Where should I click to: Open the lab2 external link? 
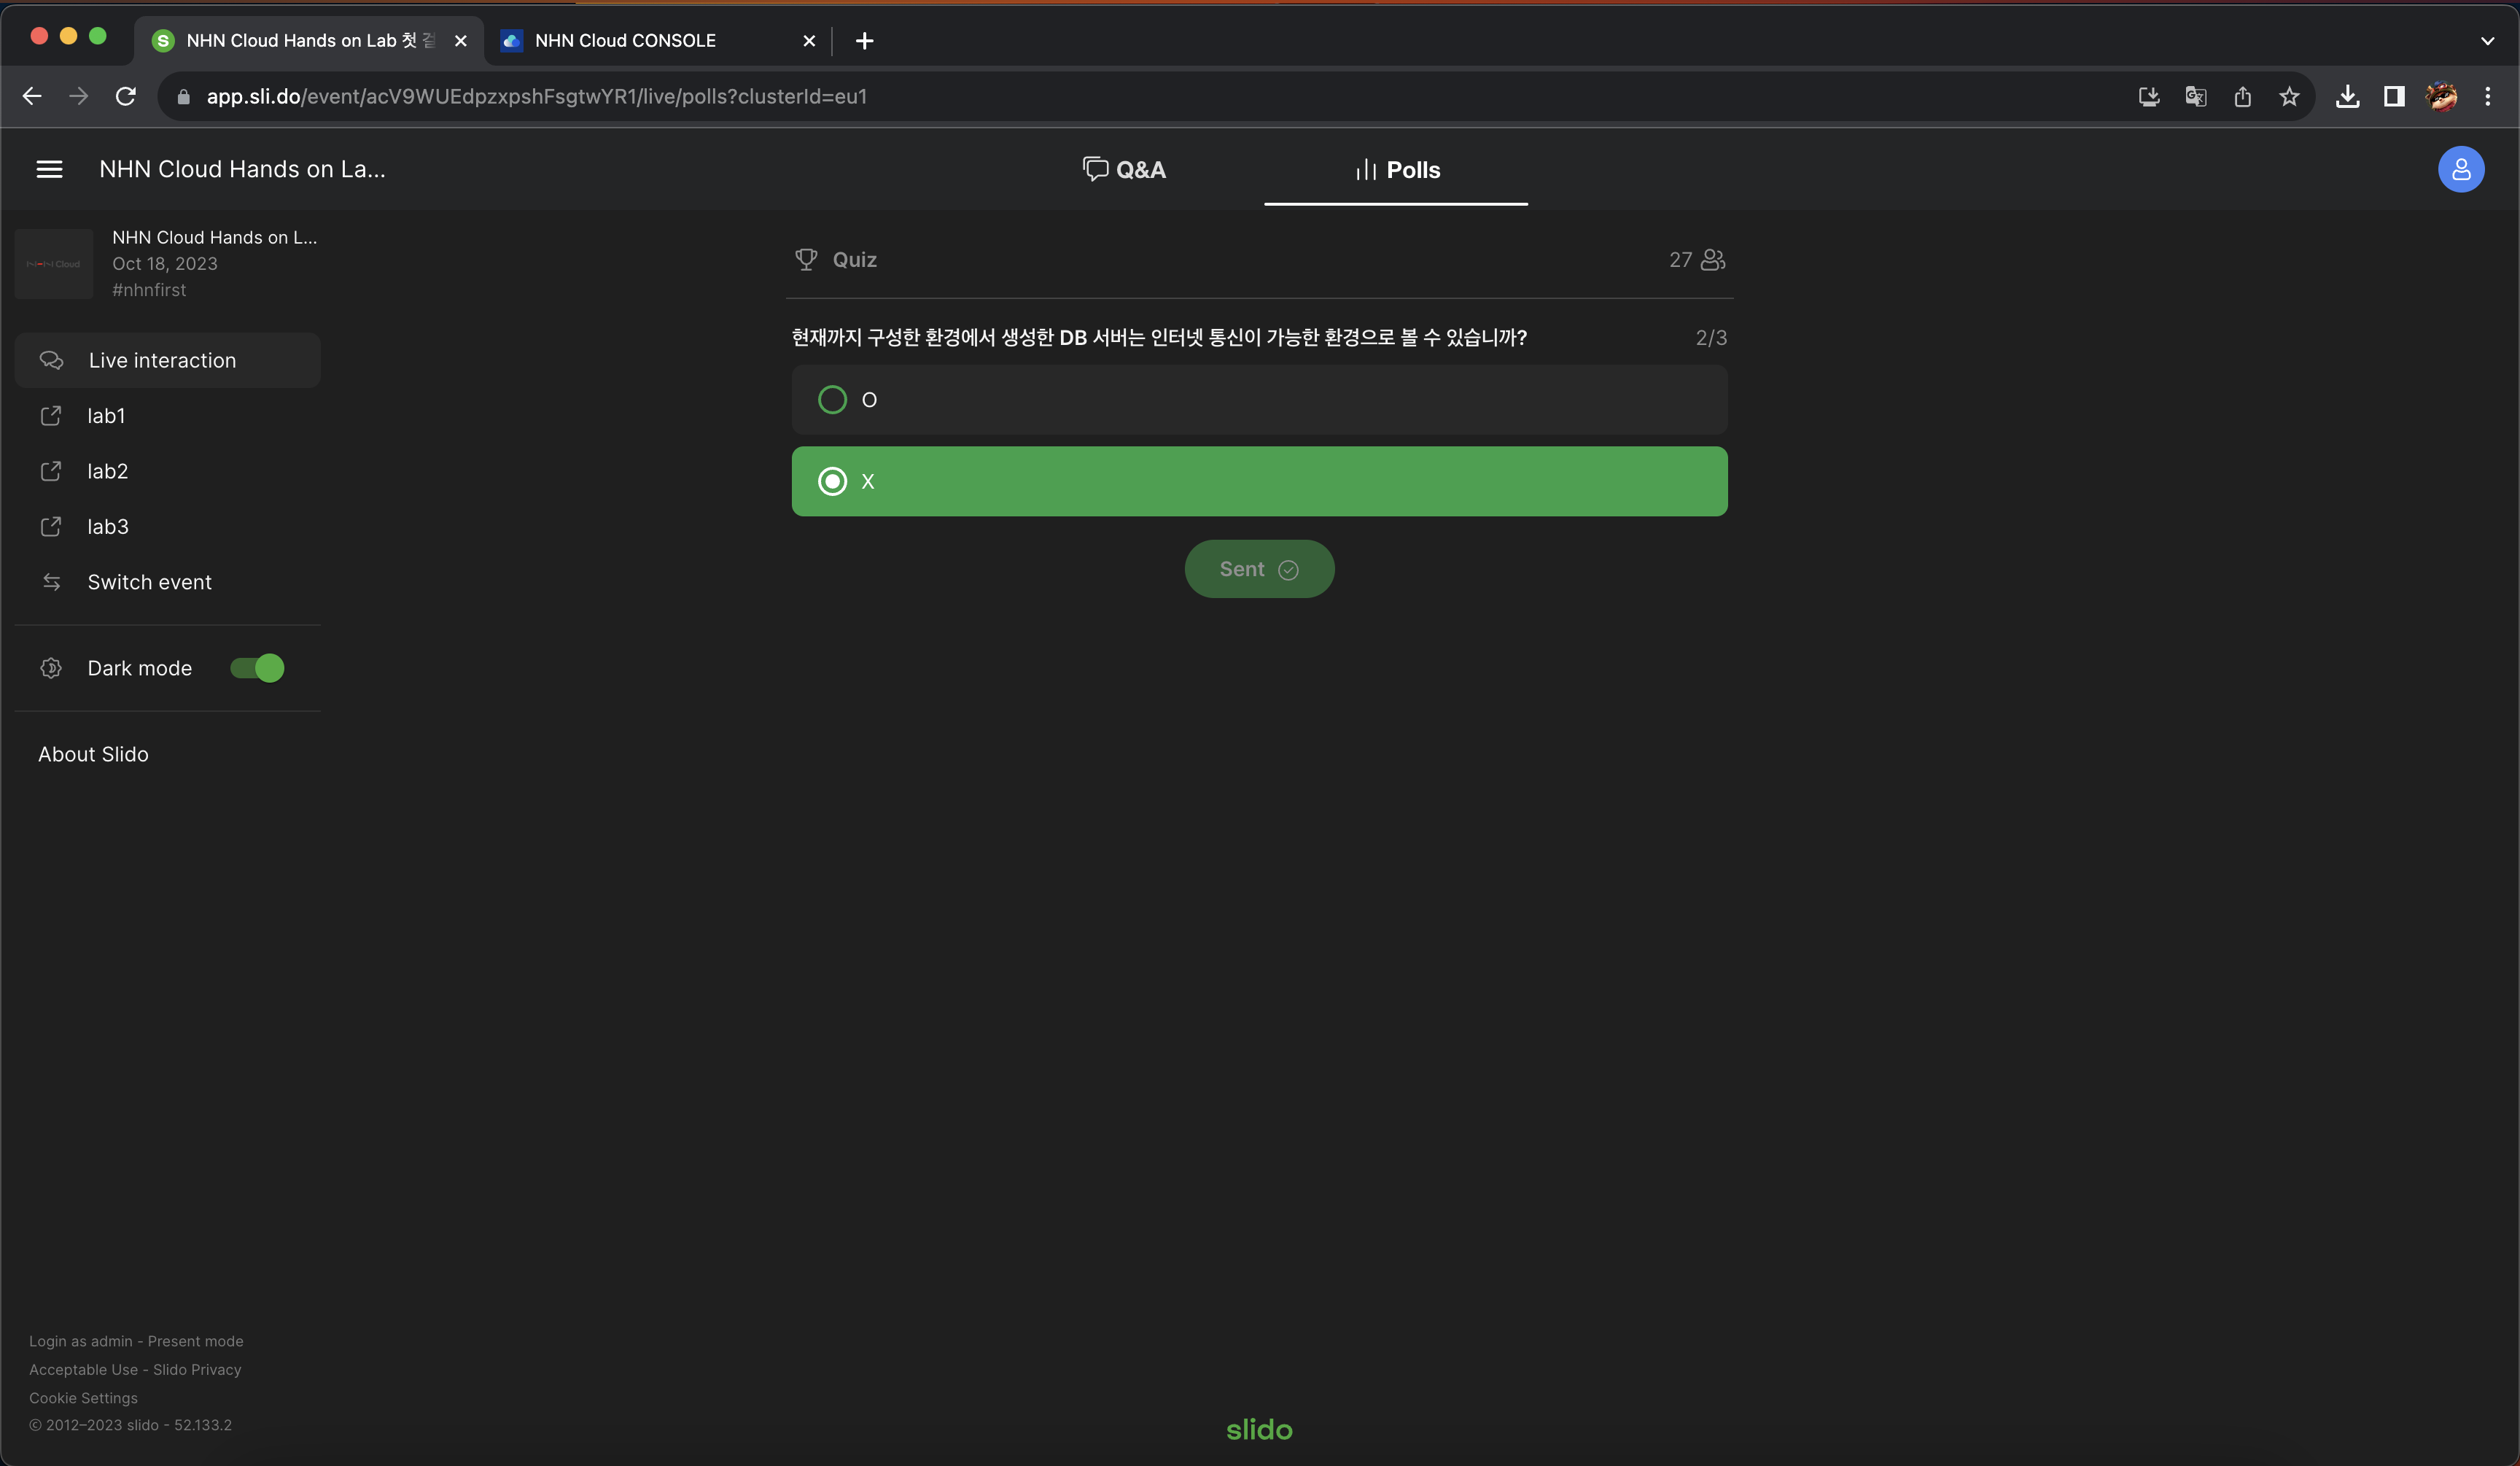pos(107,471)
